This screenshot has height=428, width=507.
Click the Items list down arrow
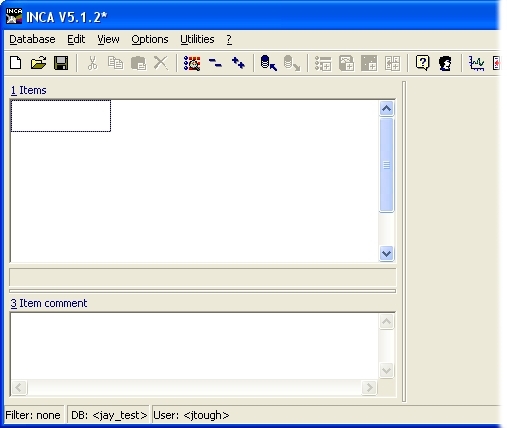pyautogui.click(x=386, y=254)
